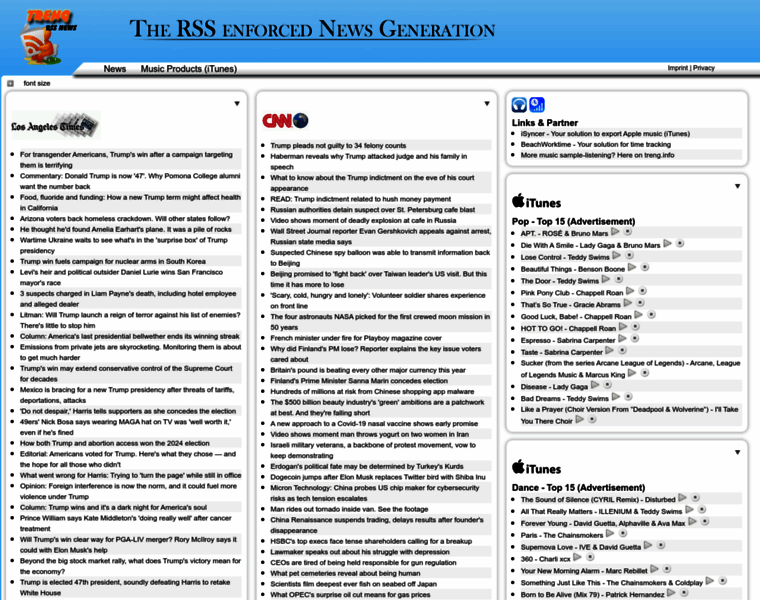Viewport: 760px width, 600px height.
Task: Open iTunes link icon for Lose Control
Action: point(629,255)
